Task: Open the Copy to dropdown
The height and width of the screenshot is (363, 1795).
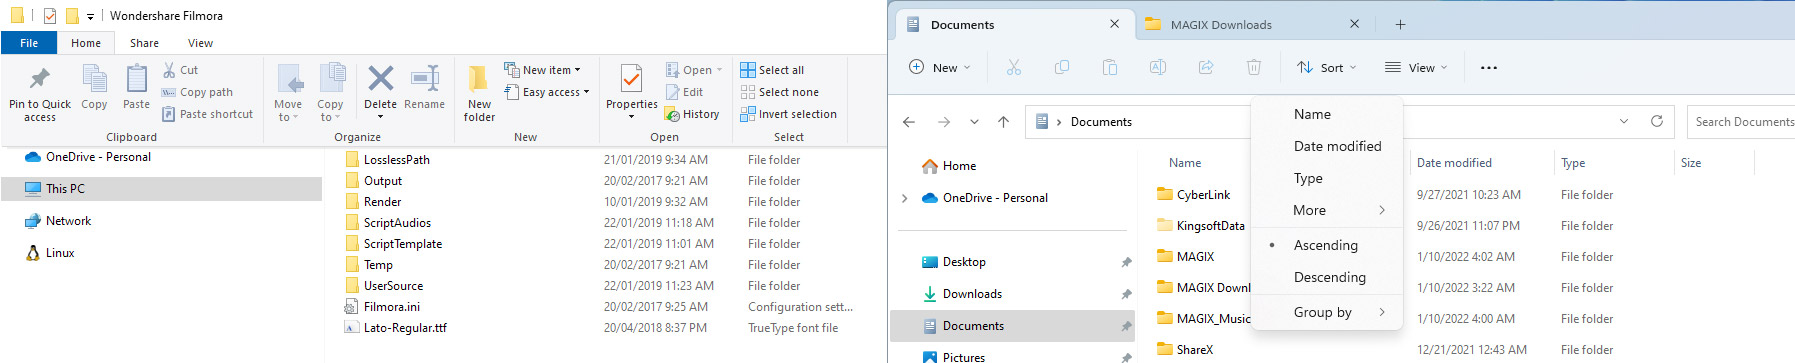Action: coord(330,93)
